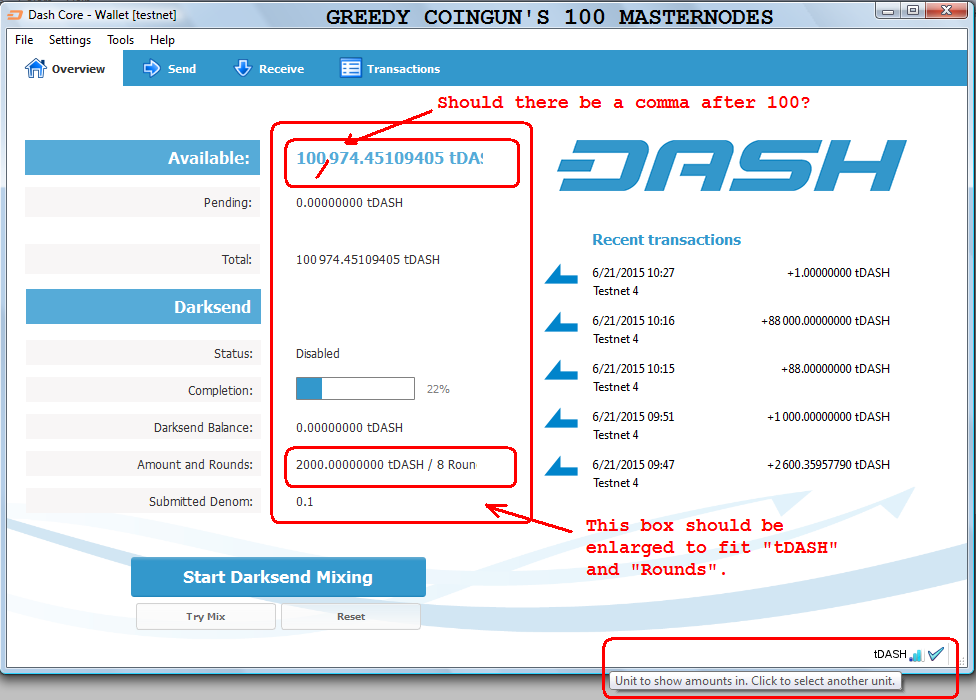Switch to the Send tab
This screenshot has width=976, height=700.
[x=169, y=68]
